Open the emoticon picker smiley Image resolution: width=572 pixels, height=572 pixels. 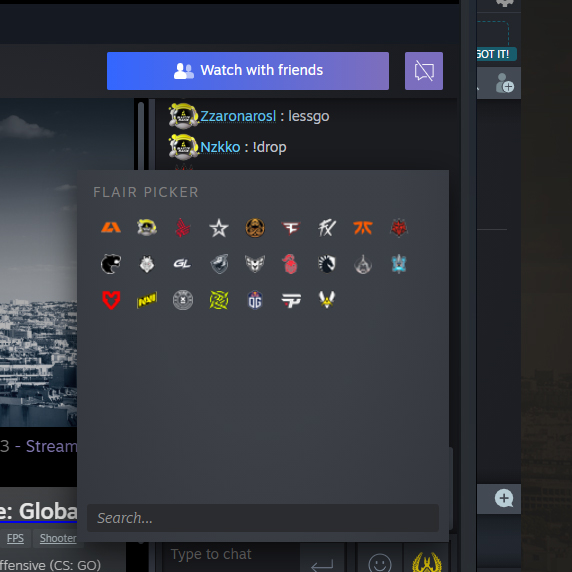[x=380, y=562]
